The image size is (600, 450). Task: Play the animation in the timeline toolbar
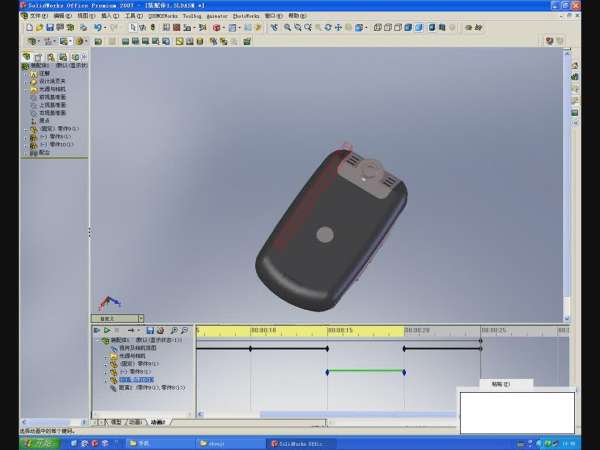click(106, 330)
